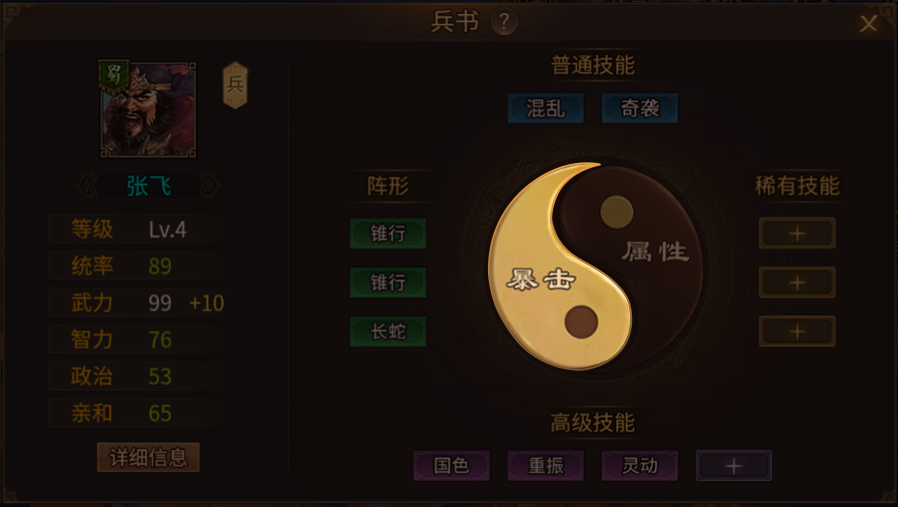Select the 国色 advanced skill

coord(451,466)
